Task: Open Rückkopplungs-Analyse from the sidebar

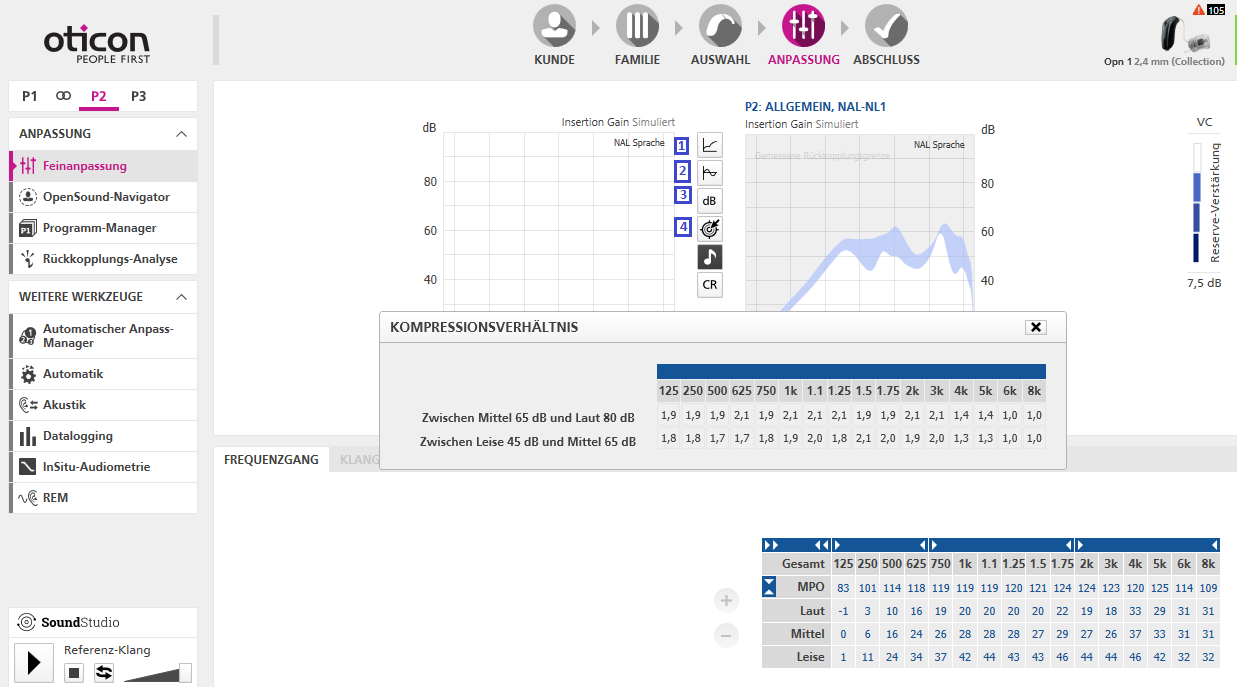Action: [x=109, y=259]
